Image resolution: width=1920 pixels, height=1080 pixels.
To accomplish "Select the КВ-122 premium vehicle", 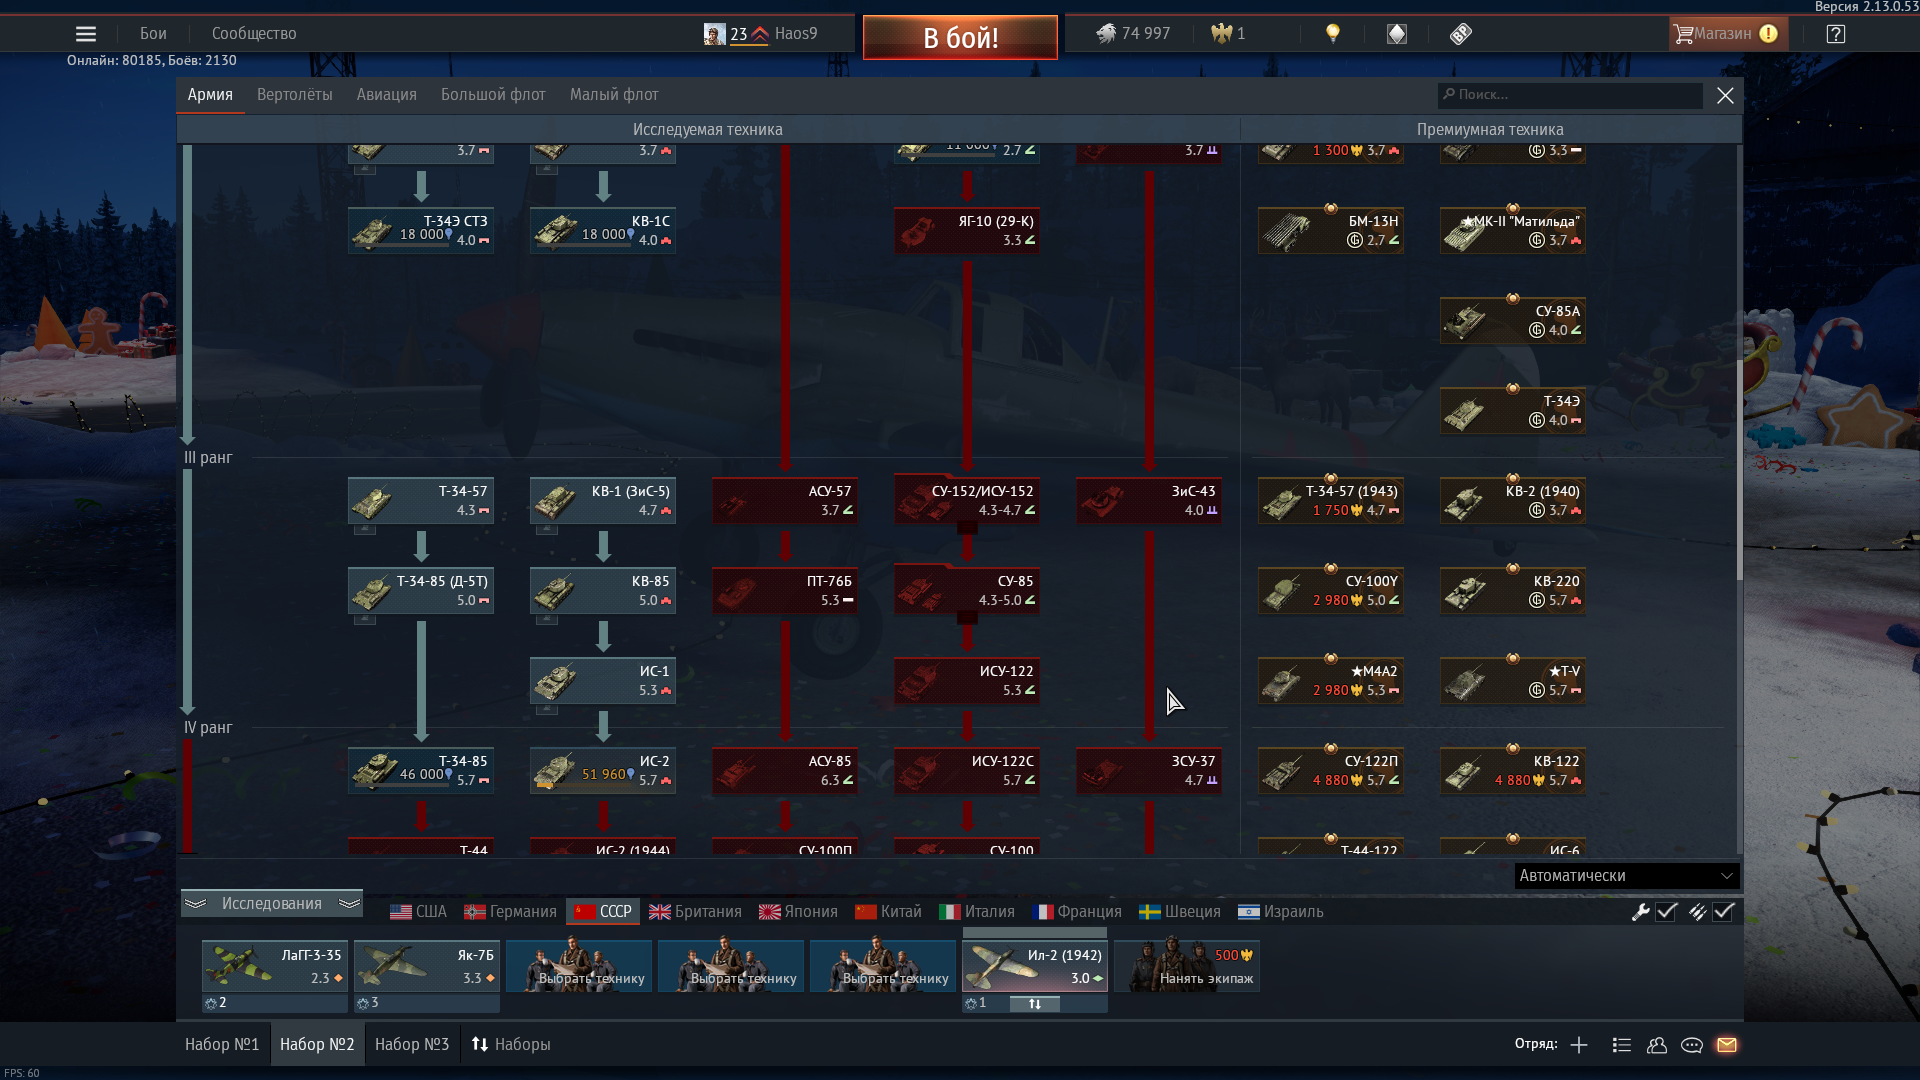I will (x=1512, y=771).
